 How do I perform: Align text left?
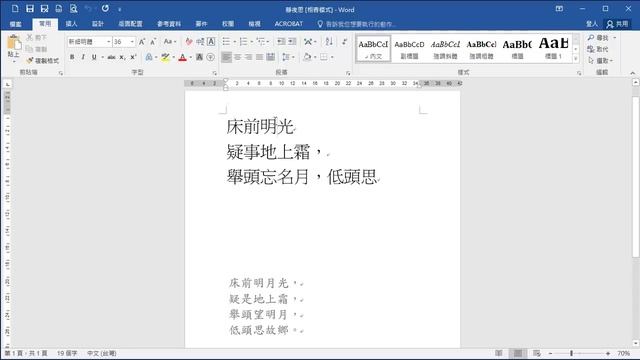[226, 57]
